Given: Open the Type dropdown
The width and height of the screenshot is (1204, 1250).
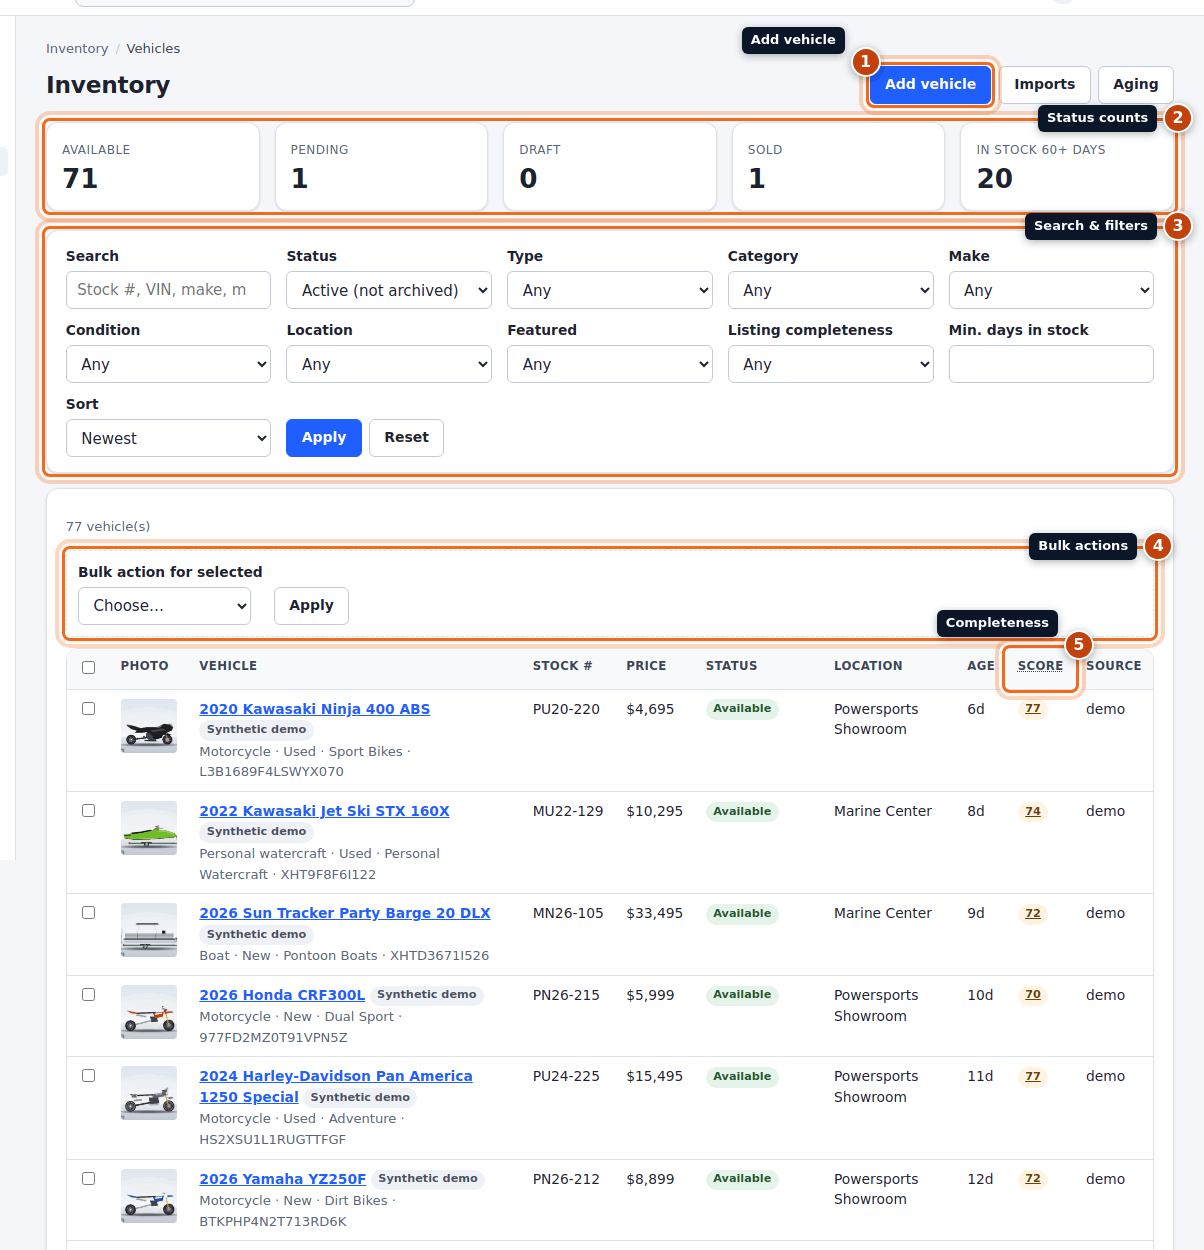Looking at the screenshot, I should coord(610,290).
